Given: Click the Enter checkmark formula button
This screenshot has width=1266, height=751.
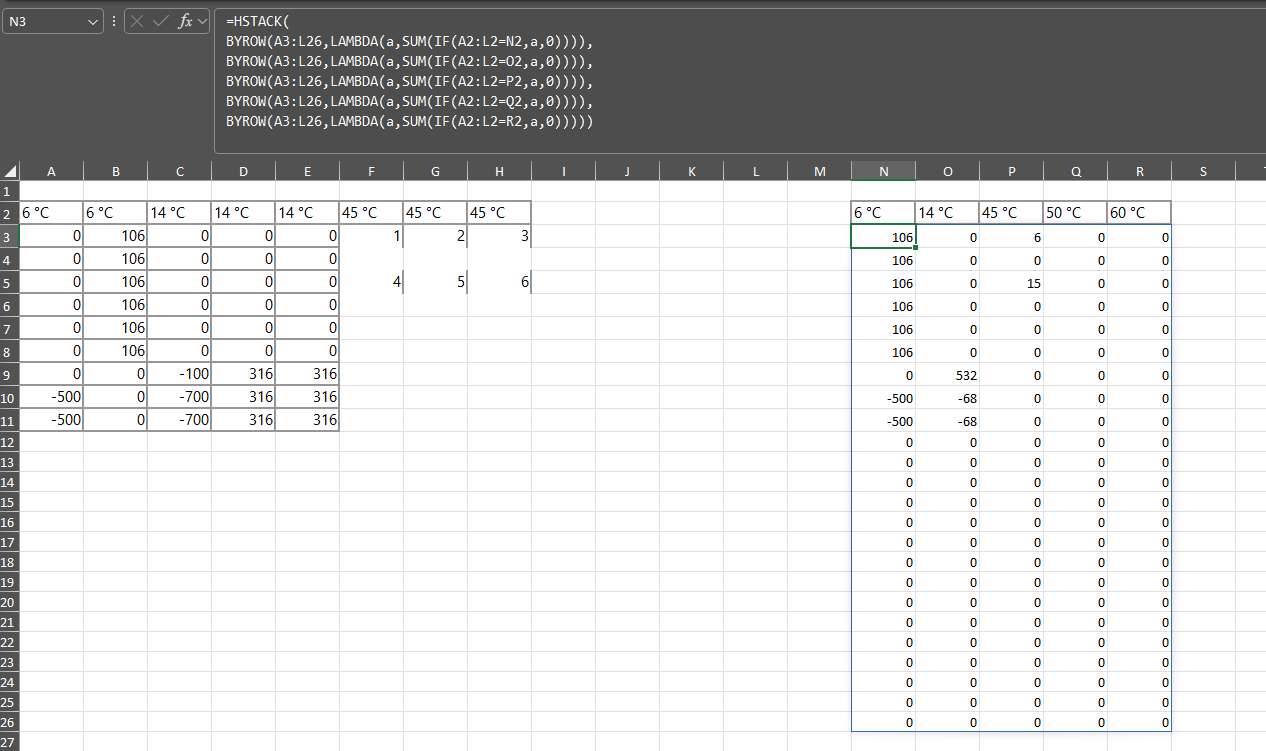Looking at the screenshot, I should coord(161,21).
